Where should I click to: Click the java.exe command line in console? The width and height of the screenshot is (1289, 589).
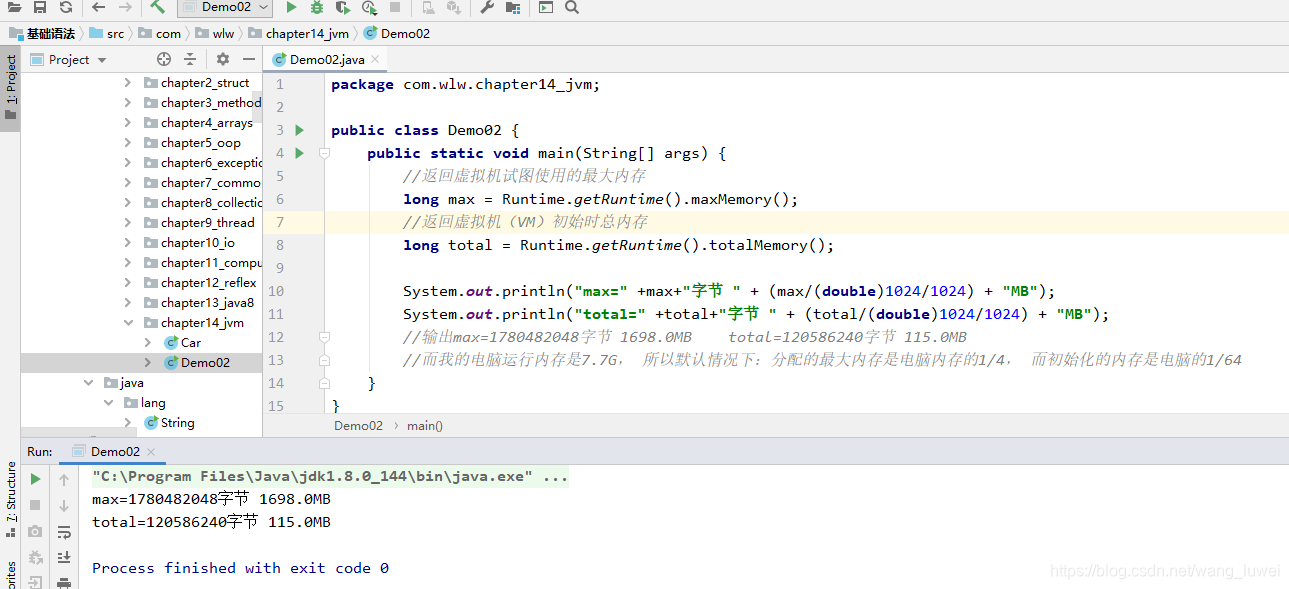pyautogui.click(x=329, y=477)
